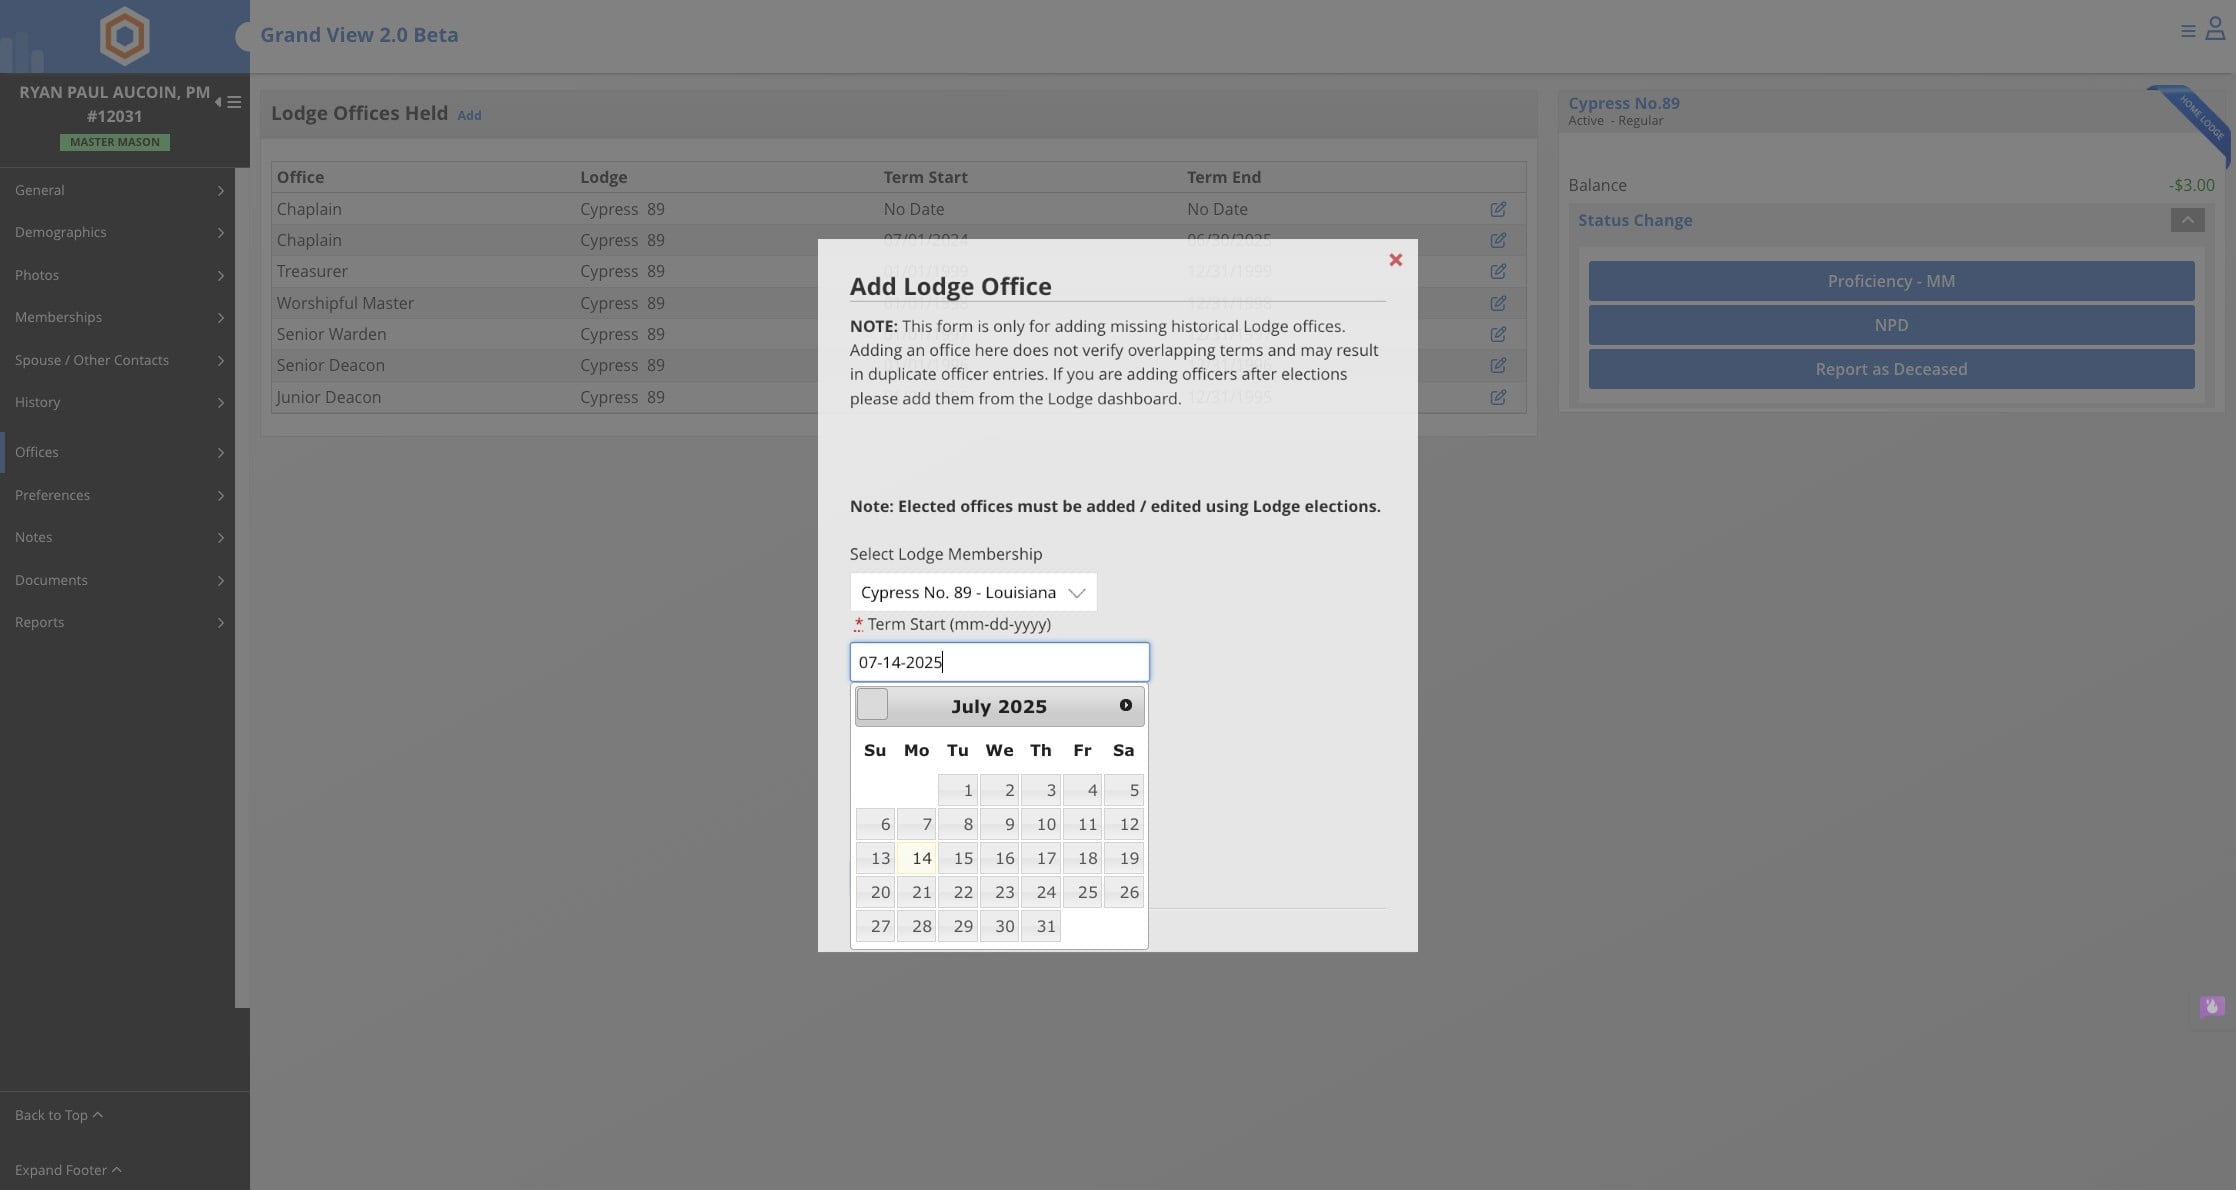Screen dimensions: 2236x1190
Task: Open the user profile icon top right
Action: pyautogui.click(x=2214, y=30)
